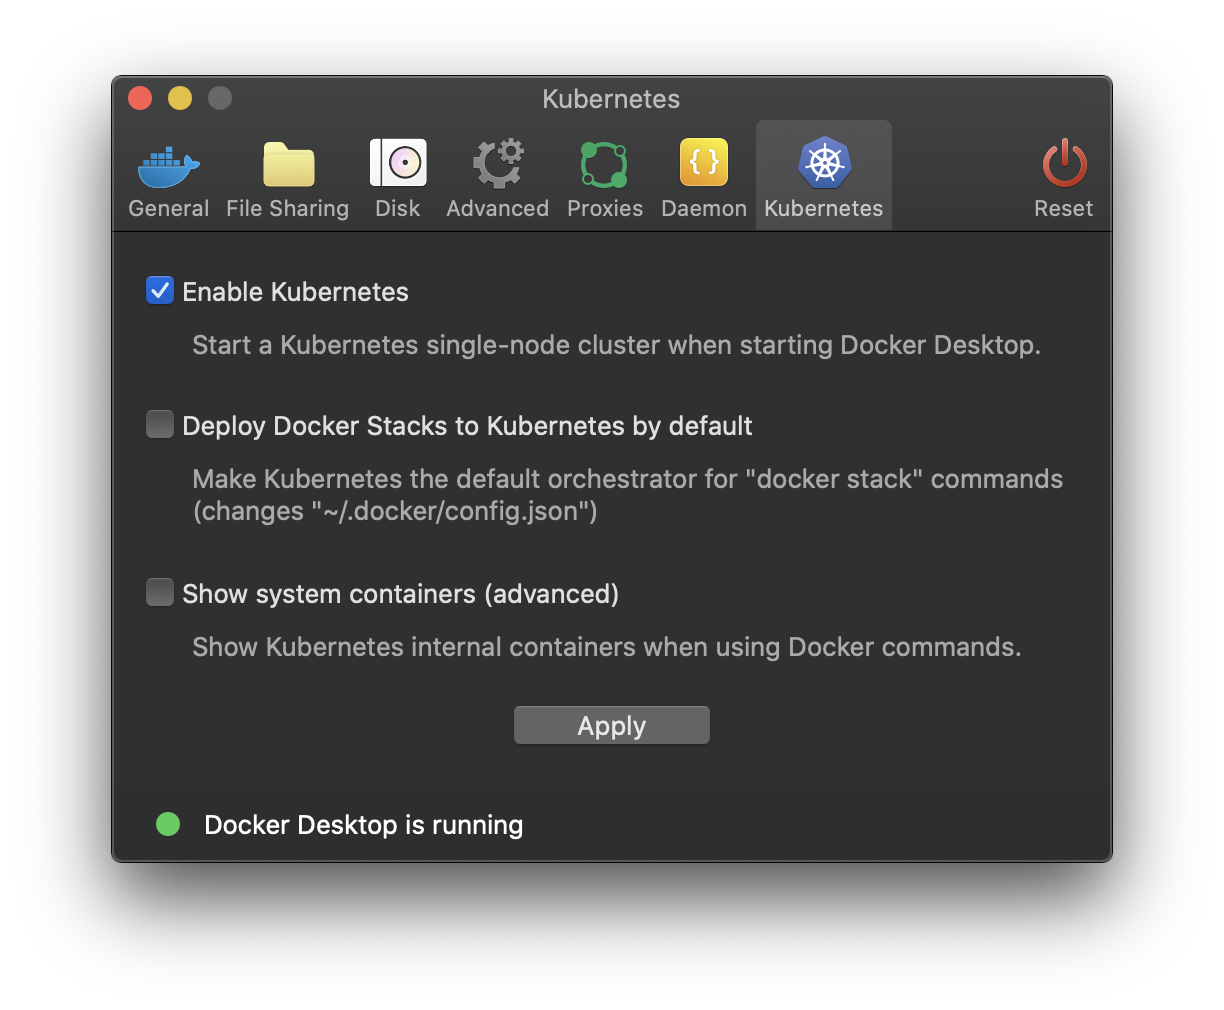The width and height of the screenshot is (1224, 1010).
Task: Check Show system containers (advanced) checkbox
Action: (160, 592)
